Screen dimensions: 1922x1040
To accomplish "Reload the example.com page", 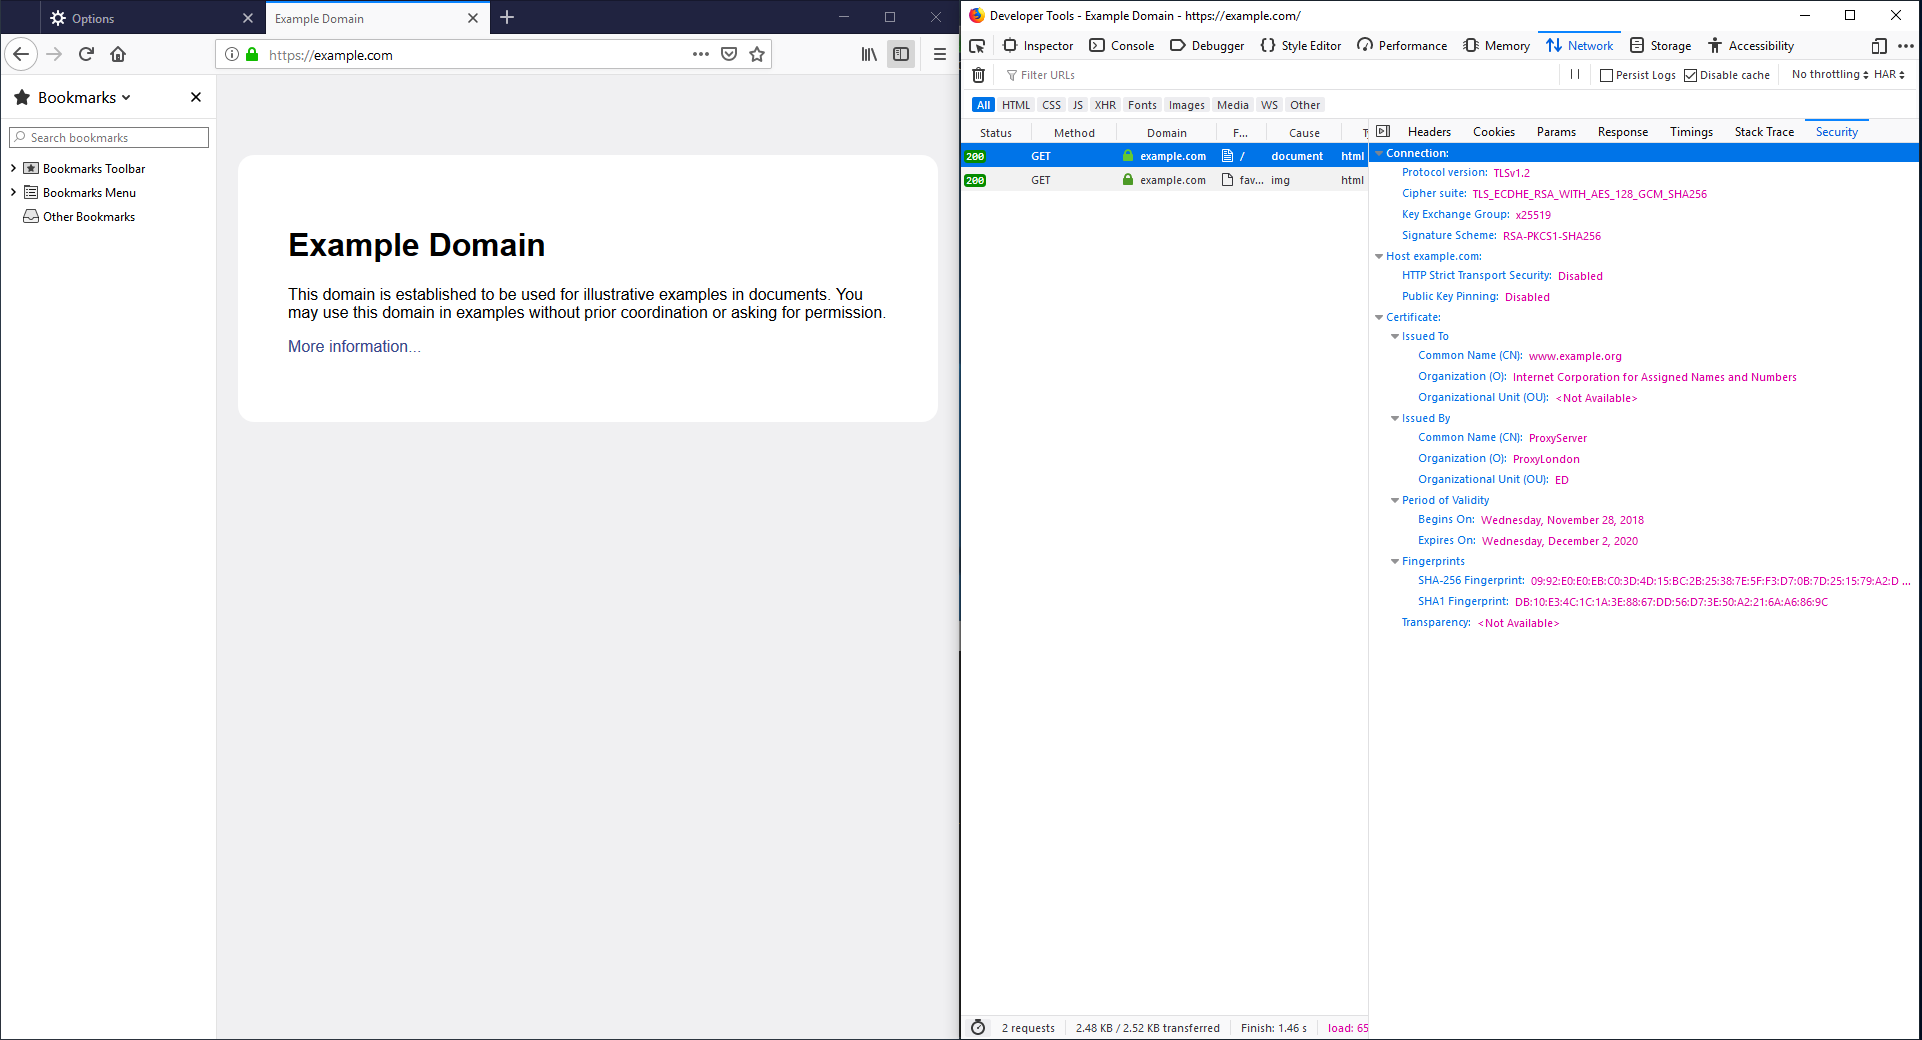I will (x=86, y=55).
